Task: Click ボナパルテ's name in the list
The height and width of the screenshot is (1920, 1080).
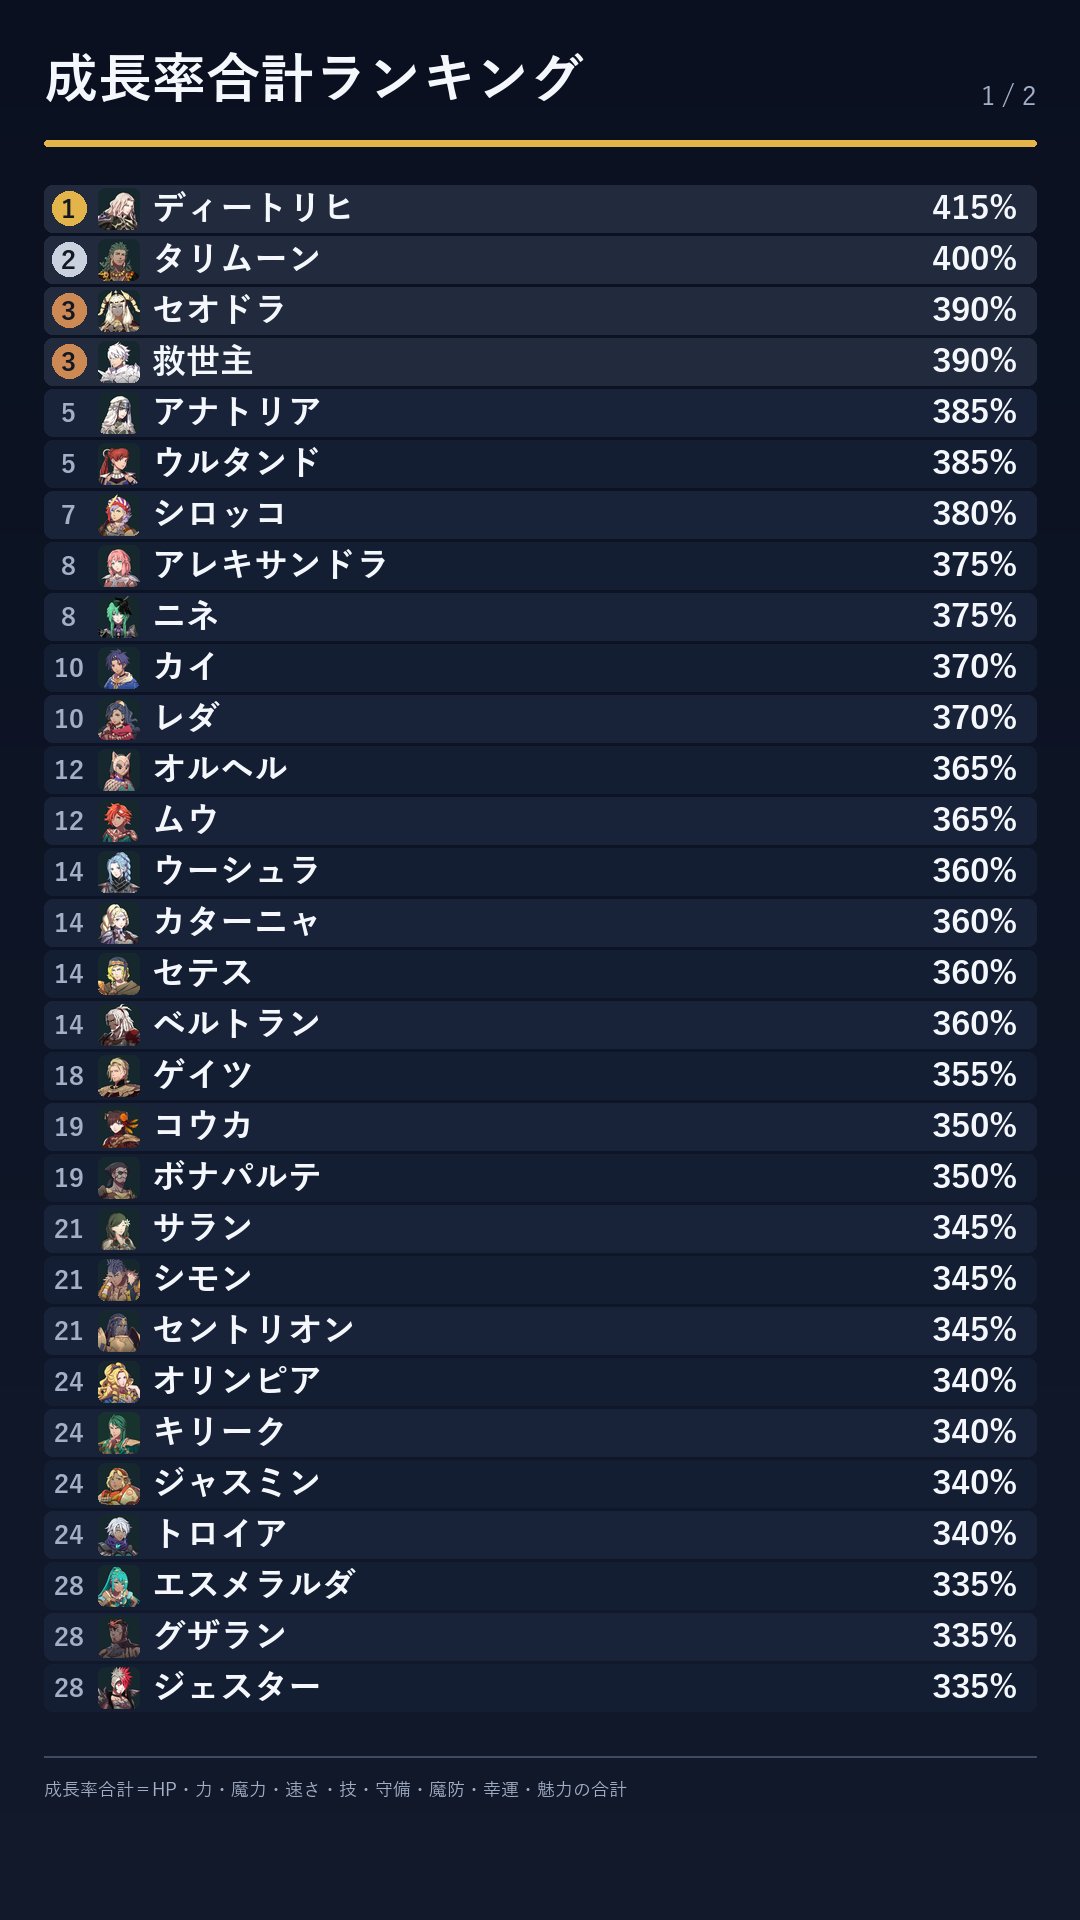Action: coord(237,1177)
